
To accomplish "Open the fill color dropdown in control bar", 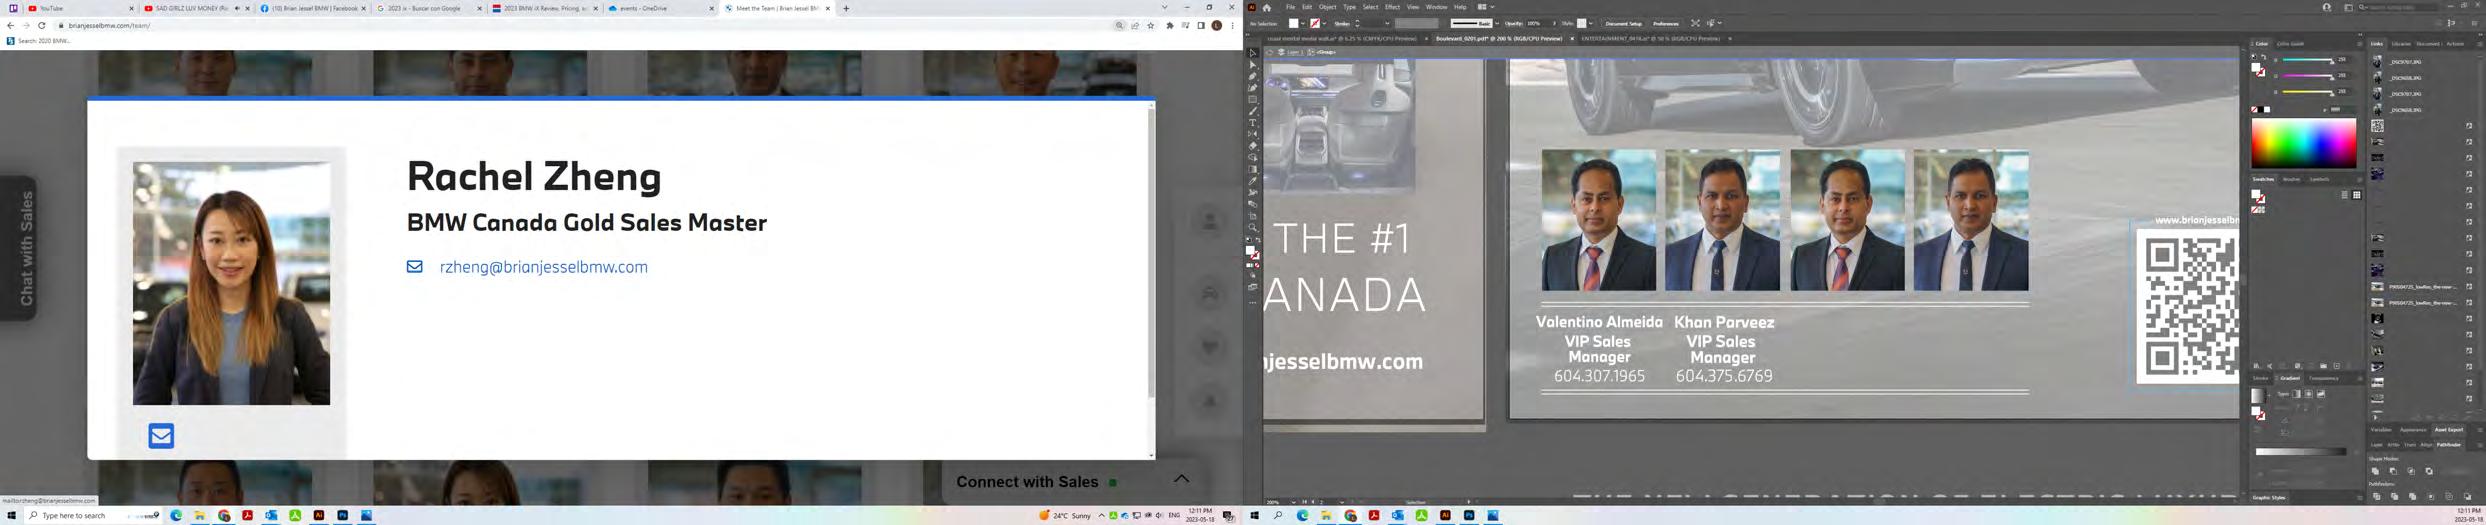I will (x=1305, y=23).
